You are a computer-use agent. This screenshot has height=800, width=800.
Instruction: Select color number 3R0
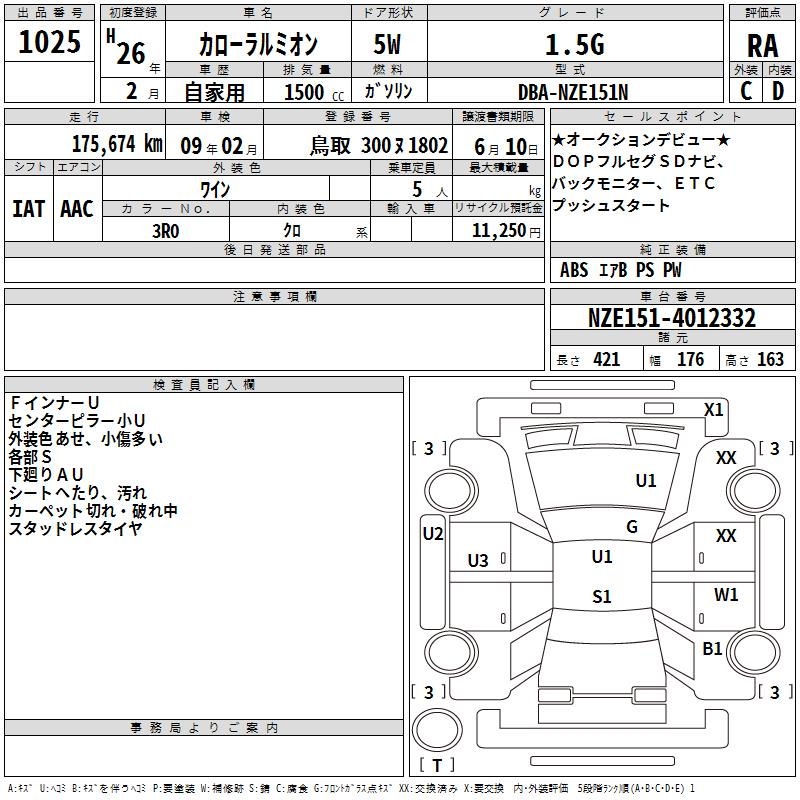tap(166, 229)
